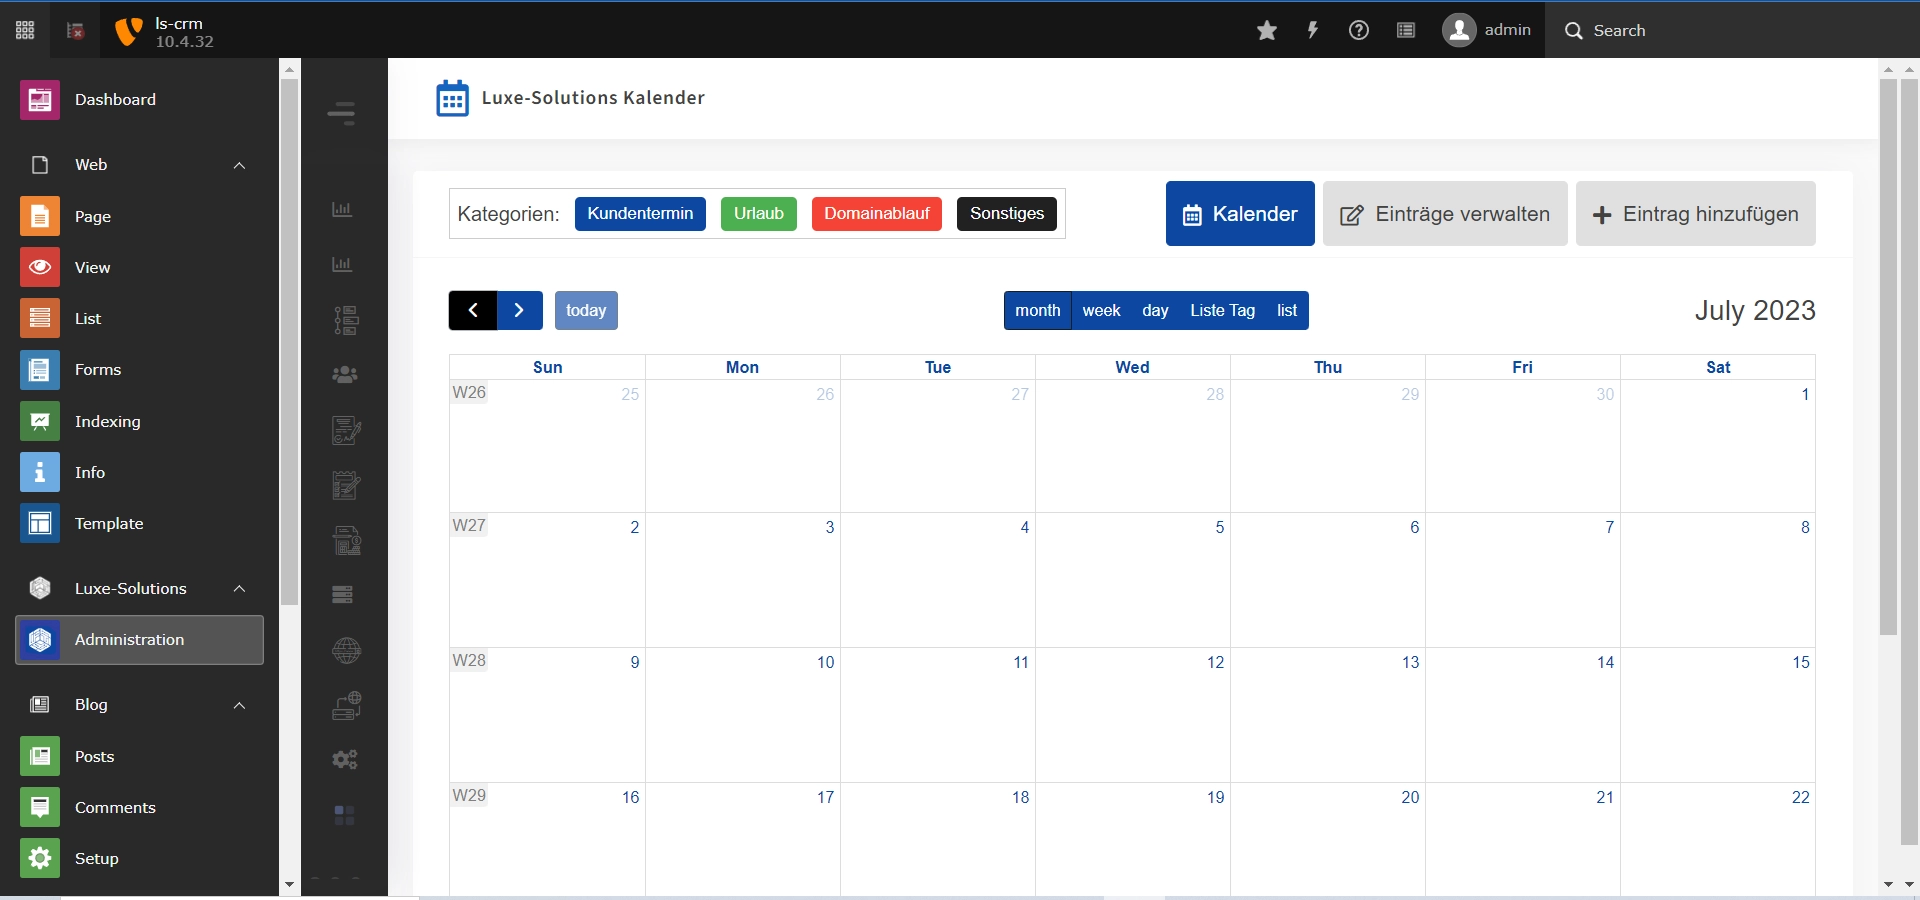The width and height of the screenshot is (1920, 900).
Task: Click the content area vertical scrollbar
Action: coord(1889,357)
